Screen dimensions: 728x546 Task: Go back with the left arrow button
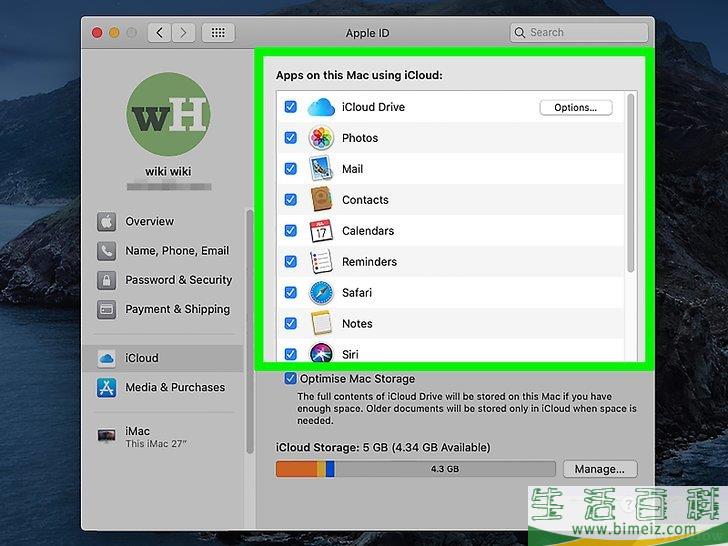(x=159, y=32)
